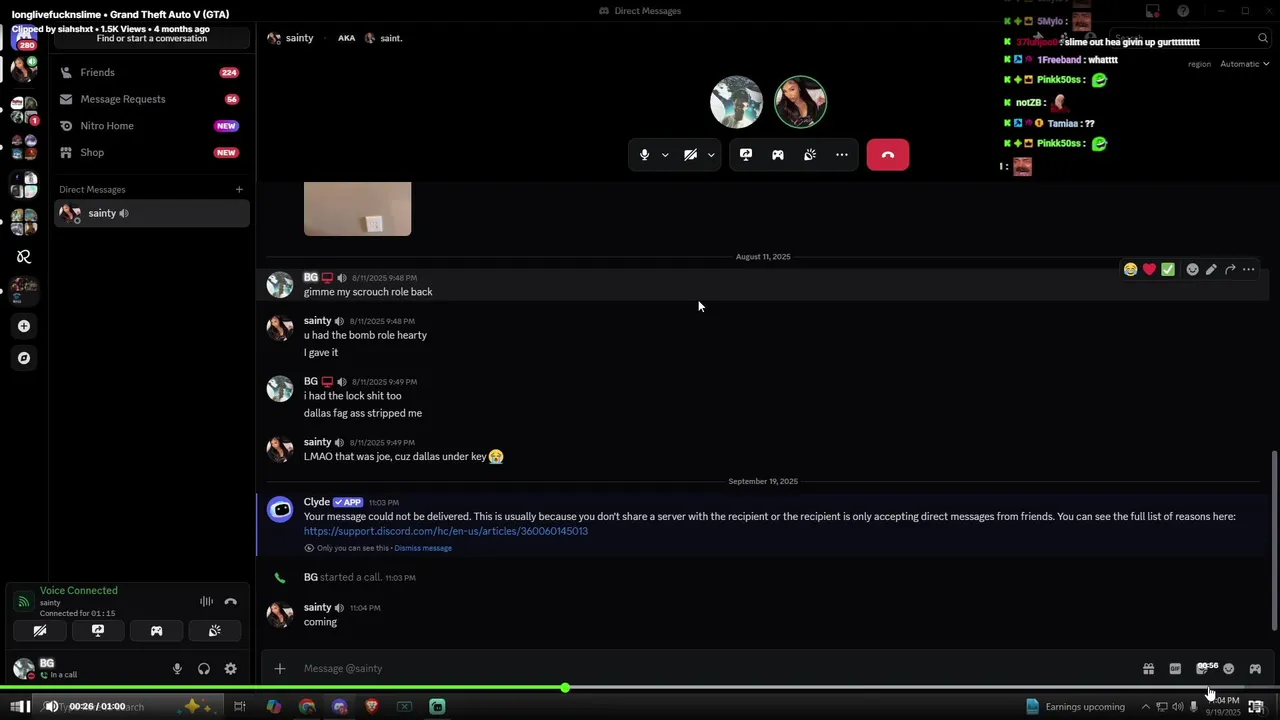This screenshot has width=1280, height=720.
Task: Click the Voice Connected status label
Action: click(79, 591)
